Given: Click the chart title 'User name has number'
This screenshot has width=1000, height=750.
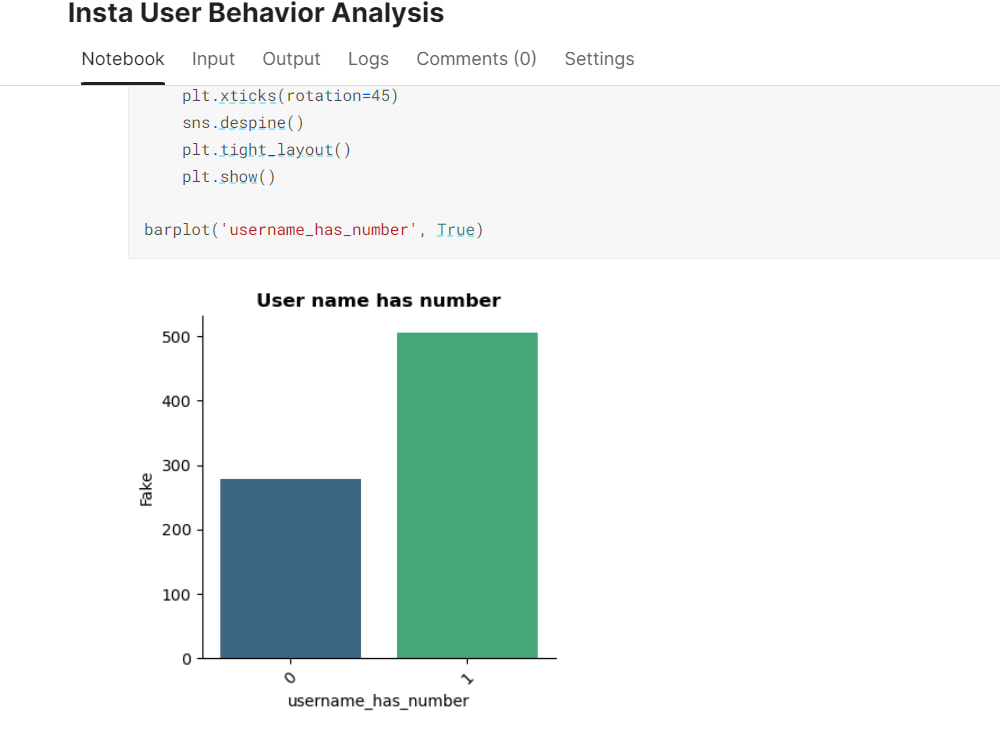Looking at the screenshot, I should [x=379, y=300].
